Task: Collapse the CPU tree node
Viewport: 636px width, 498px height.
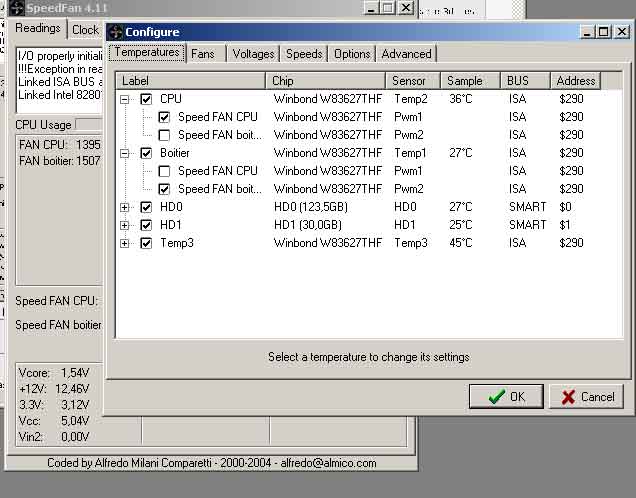Action: [x=125, y=99]
